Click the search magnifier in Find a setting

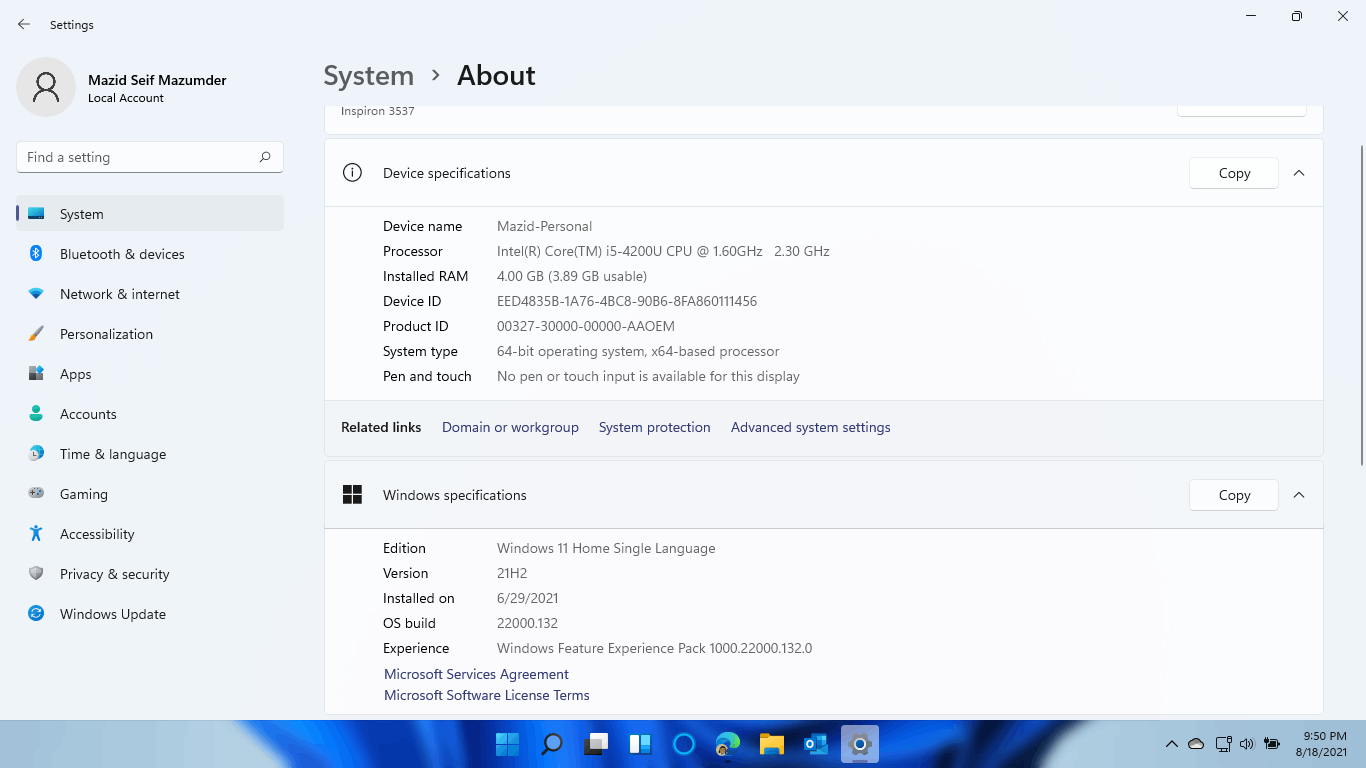pos(265,157)
